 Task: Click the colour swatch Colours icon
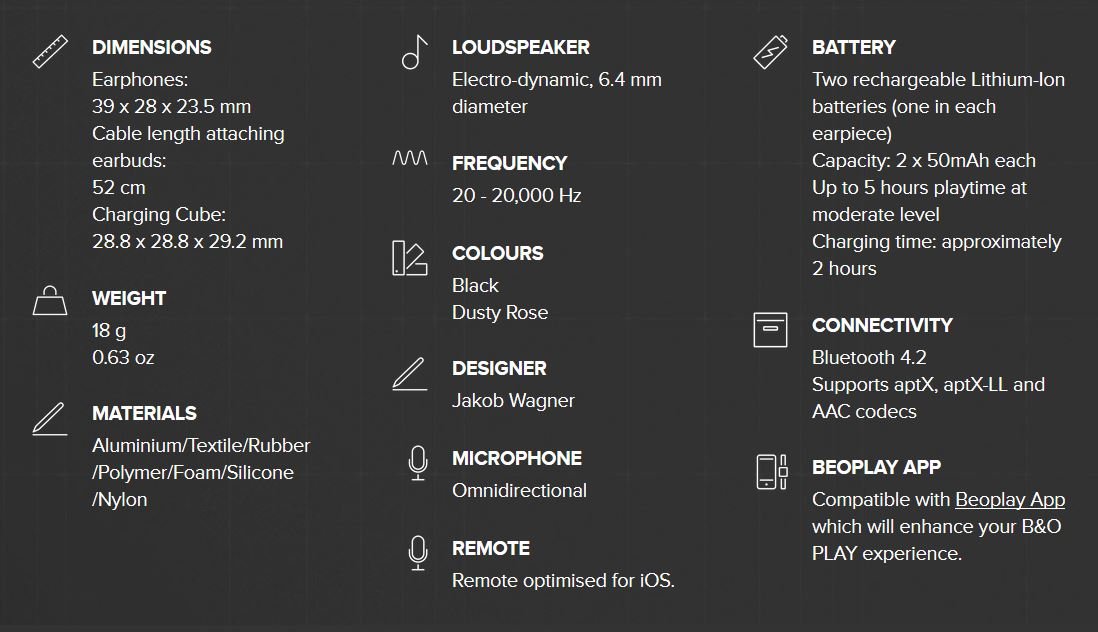pyautogui.click(x=410, y=258)
